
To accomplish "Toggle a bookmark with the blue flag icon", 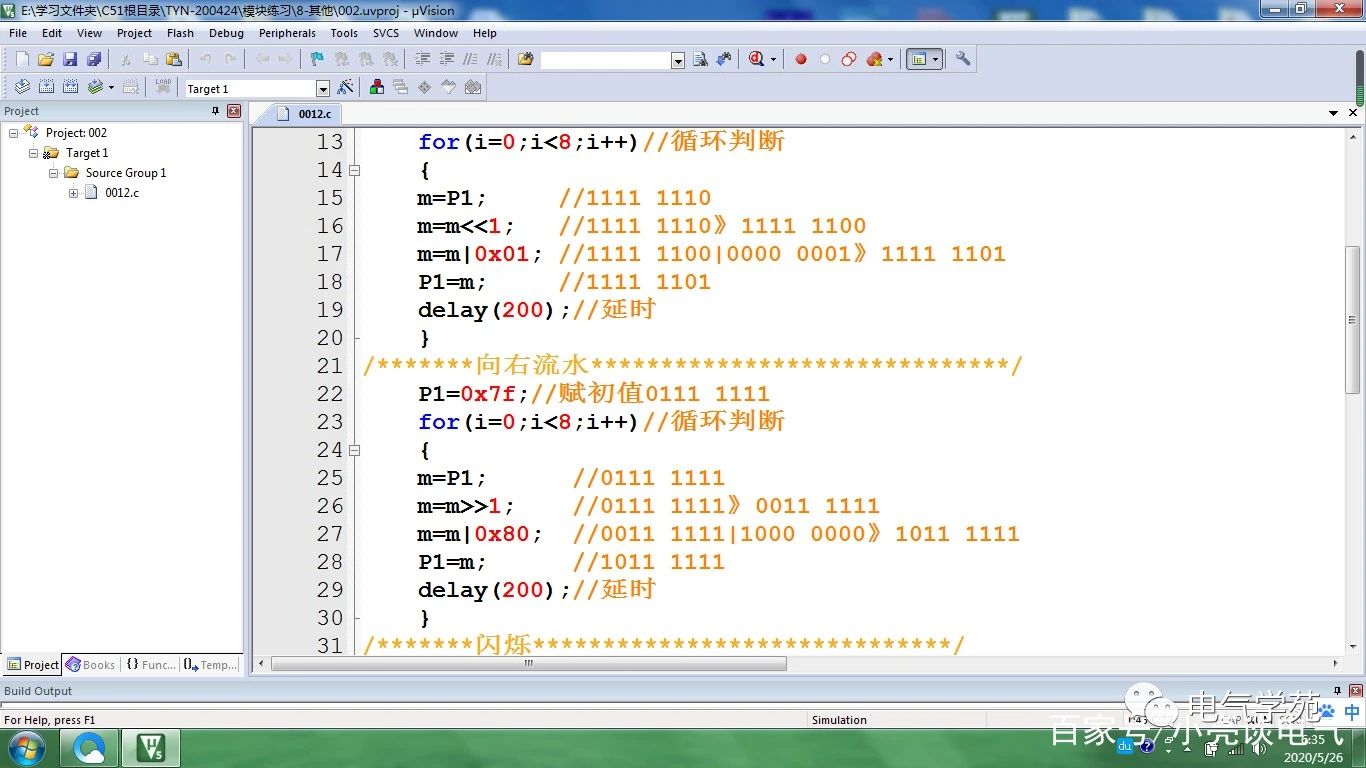I will tap(317, 59).
